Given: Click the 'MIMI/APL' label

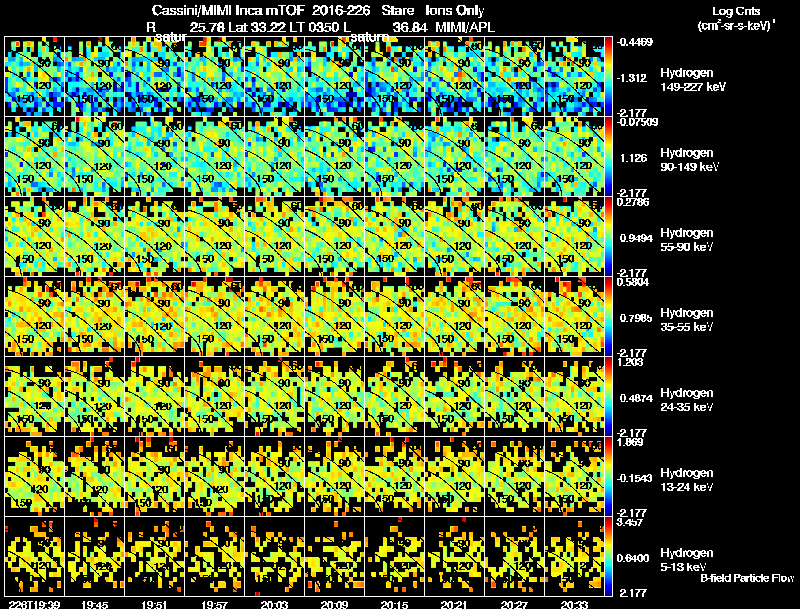Looking at the screenshot, I should tap(465, 28).
